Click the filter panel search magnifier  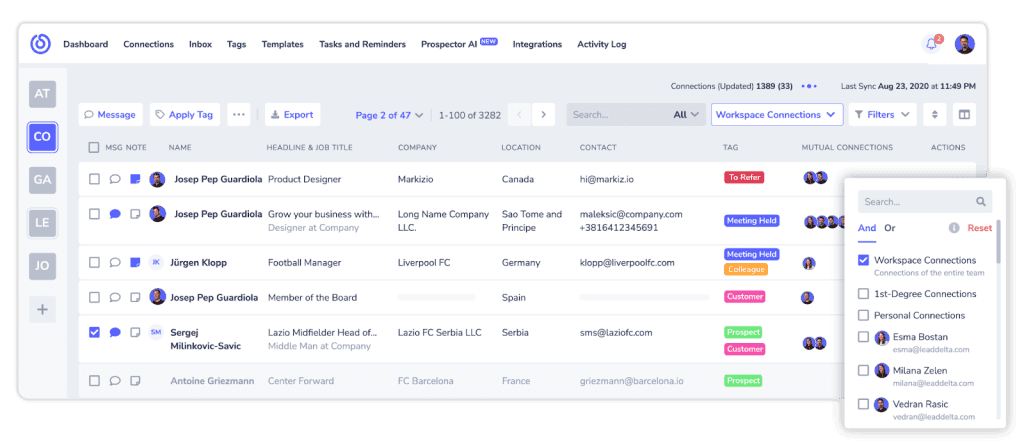point(981,202)
